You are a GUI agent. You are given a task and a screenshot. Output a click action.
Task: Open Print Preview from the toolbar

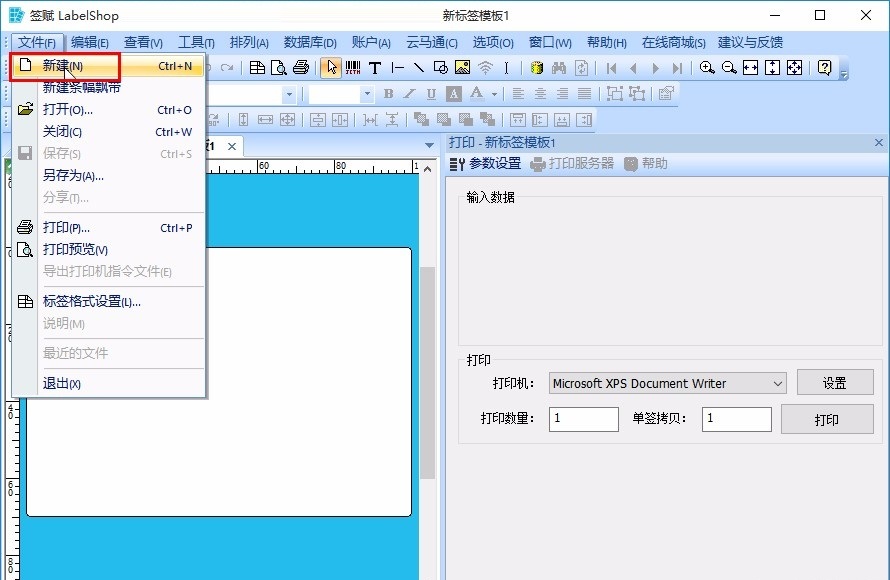coord(277,67)
